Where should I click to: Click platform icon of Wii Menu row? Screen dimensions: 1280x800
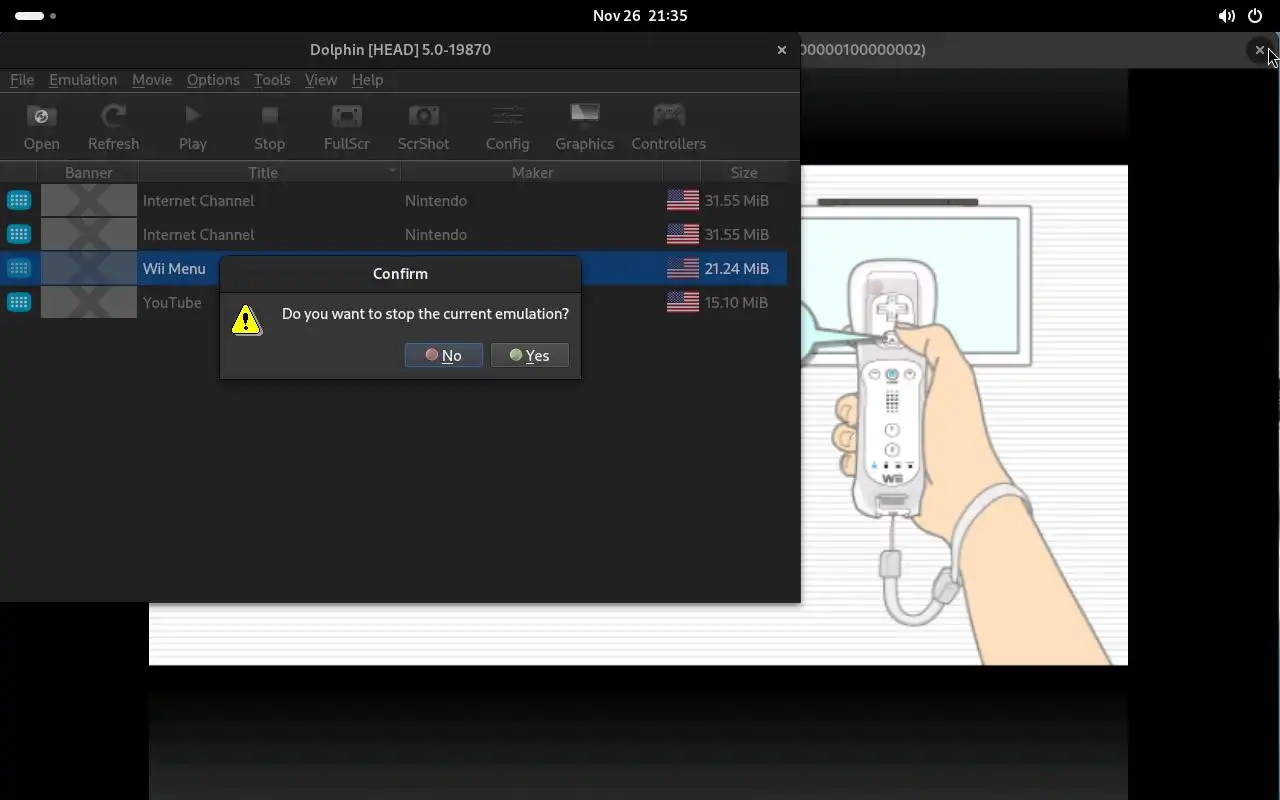(x=19, y=268)
